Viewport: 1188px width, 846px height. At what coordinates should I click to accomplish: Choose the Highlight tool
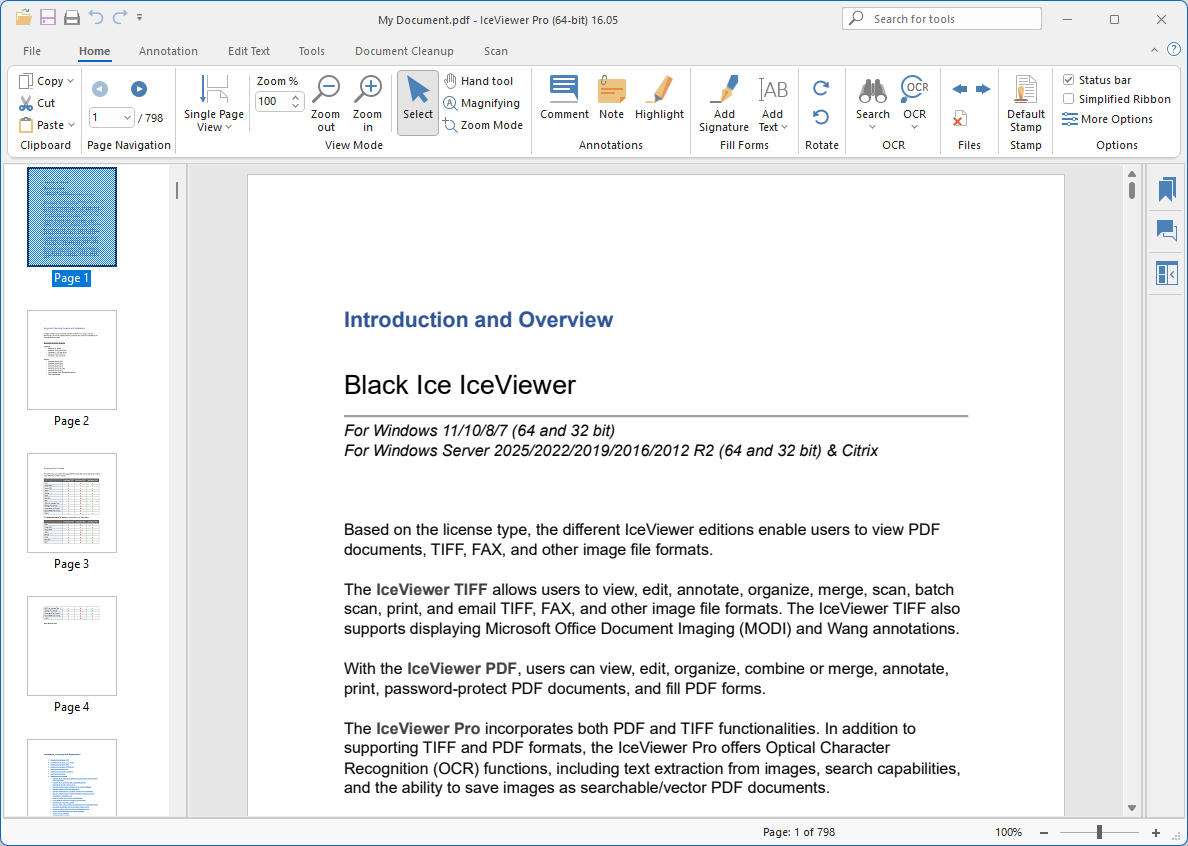(659, 97)
